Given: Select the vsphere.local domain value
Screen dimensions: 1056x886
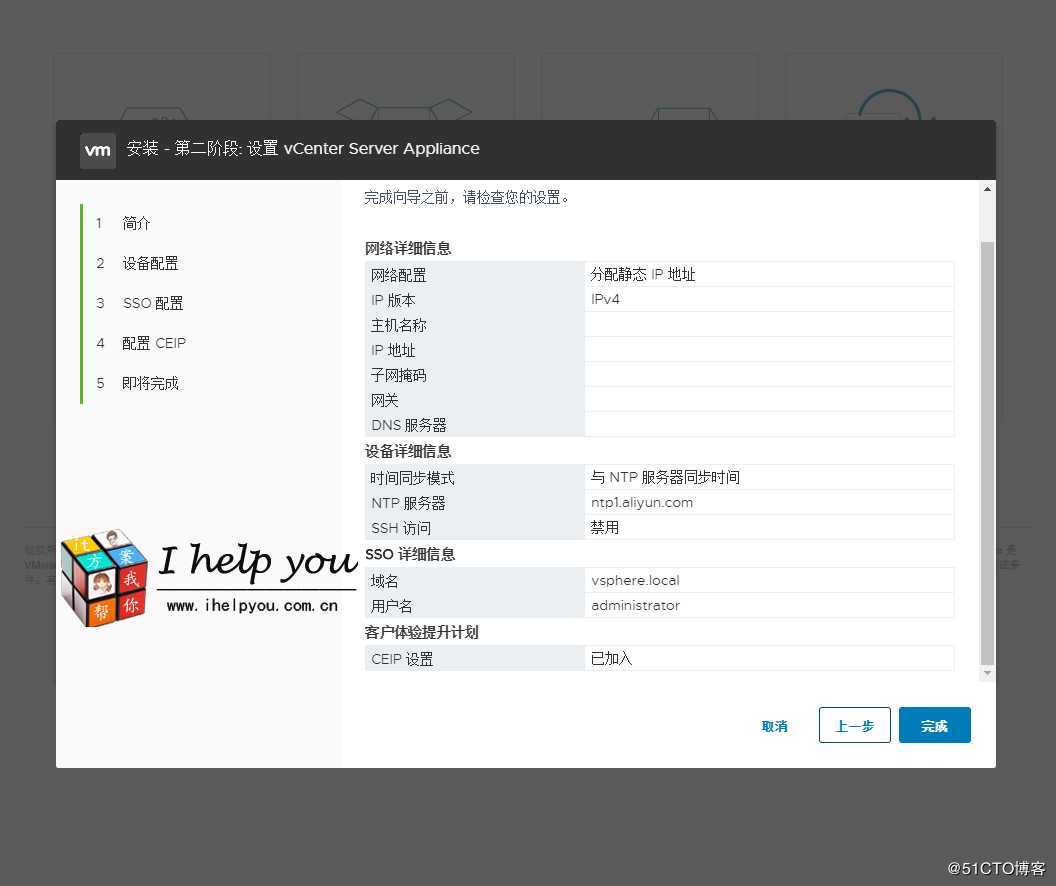Looking at the screenshot, I should click(x=635, y=580).
